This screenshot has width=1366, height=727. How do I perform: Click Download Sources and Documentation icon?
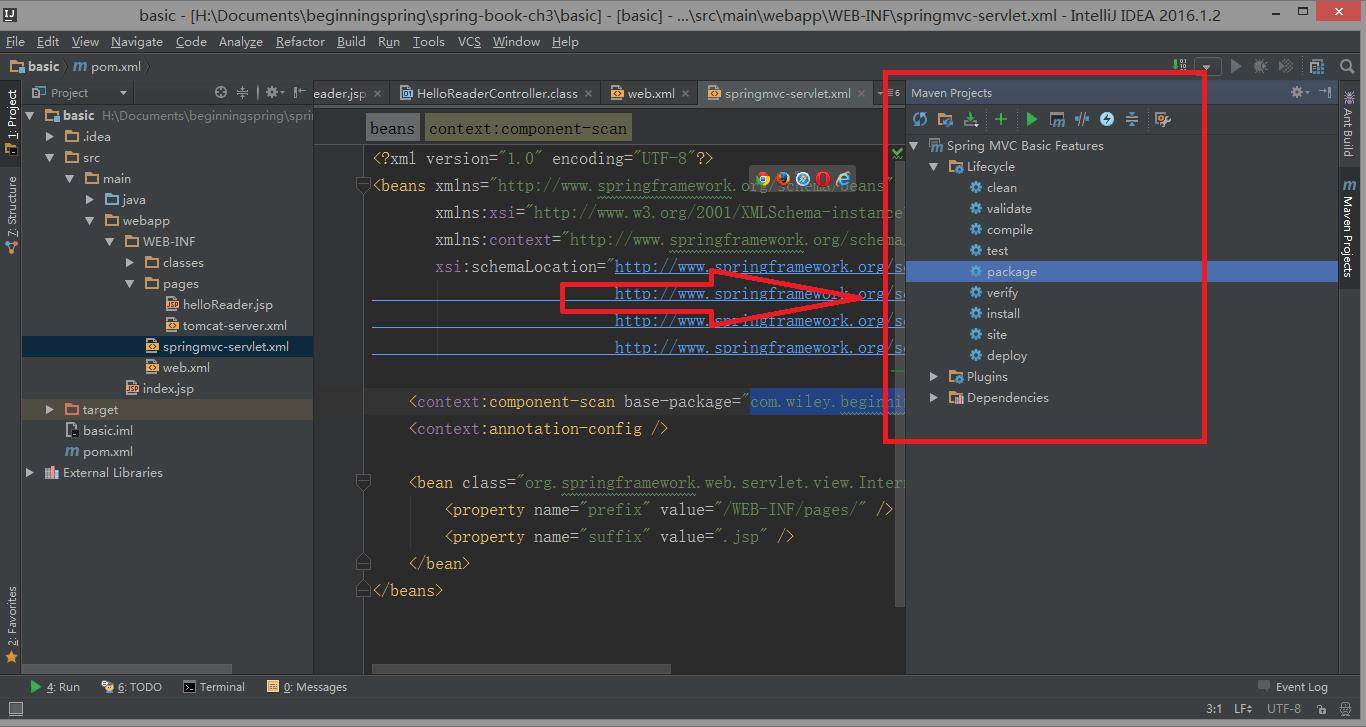coord(971,119)
